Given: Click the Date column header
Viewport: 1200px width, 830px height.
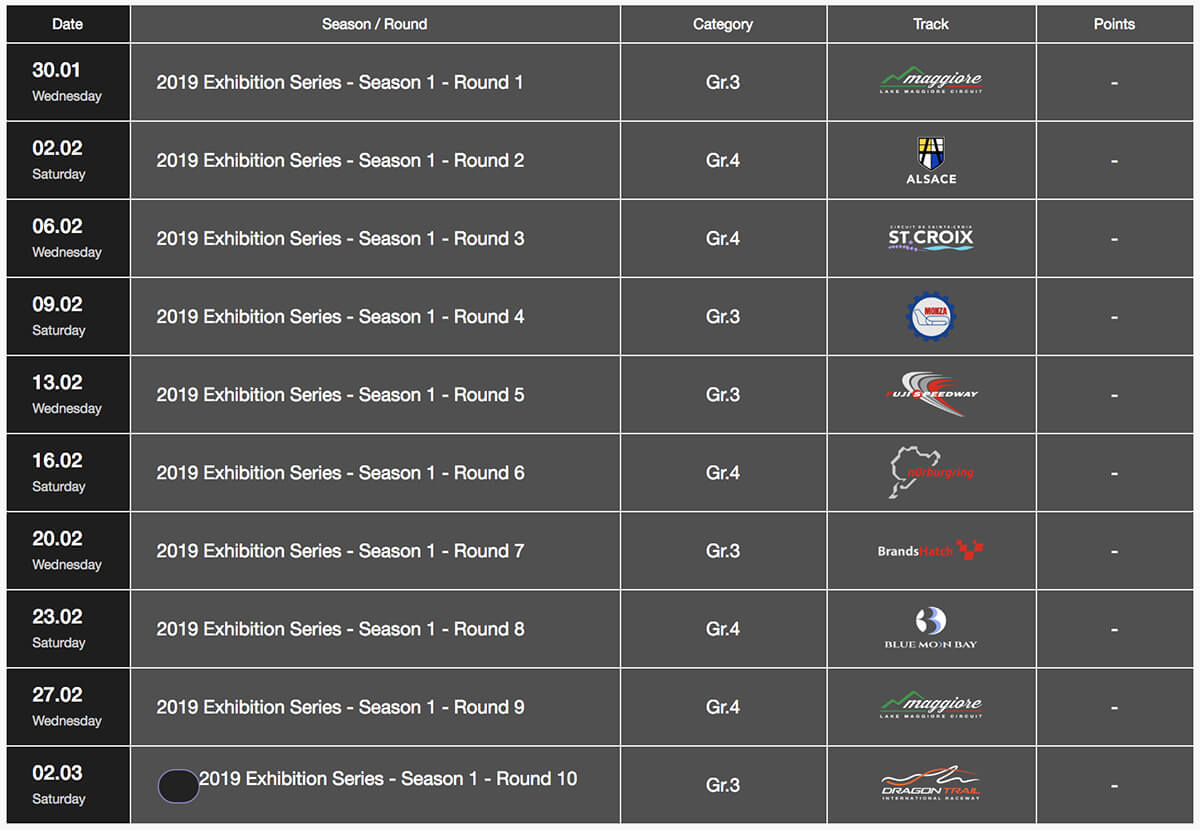Looking at the screenshot, I should click(68, 24).
